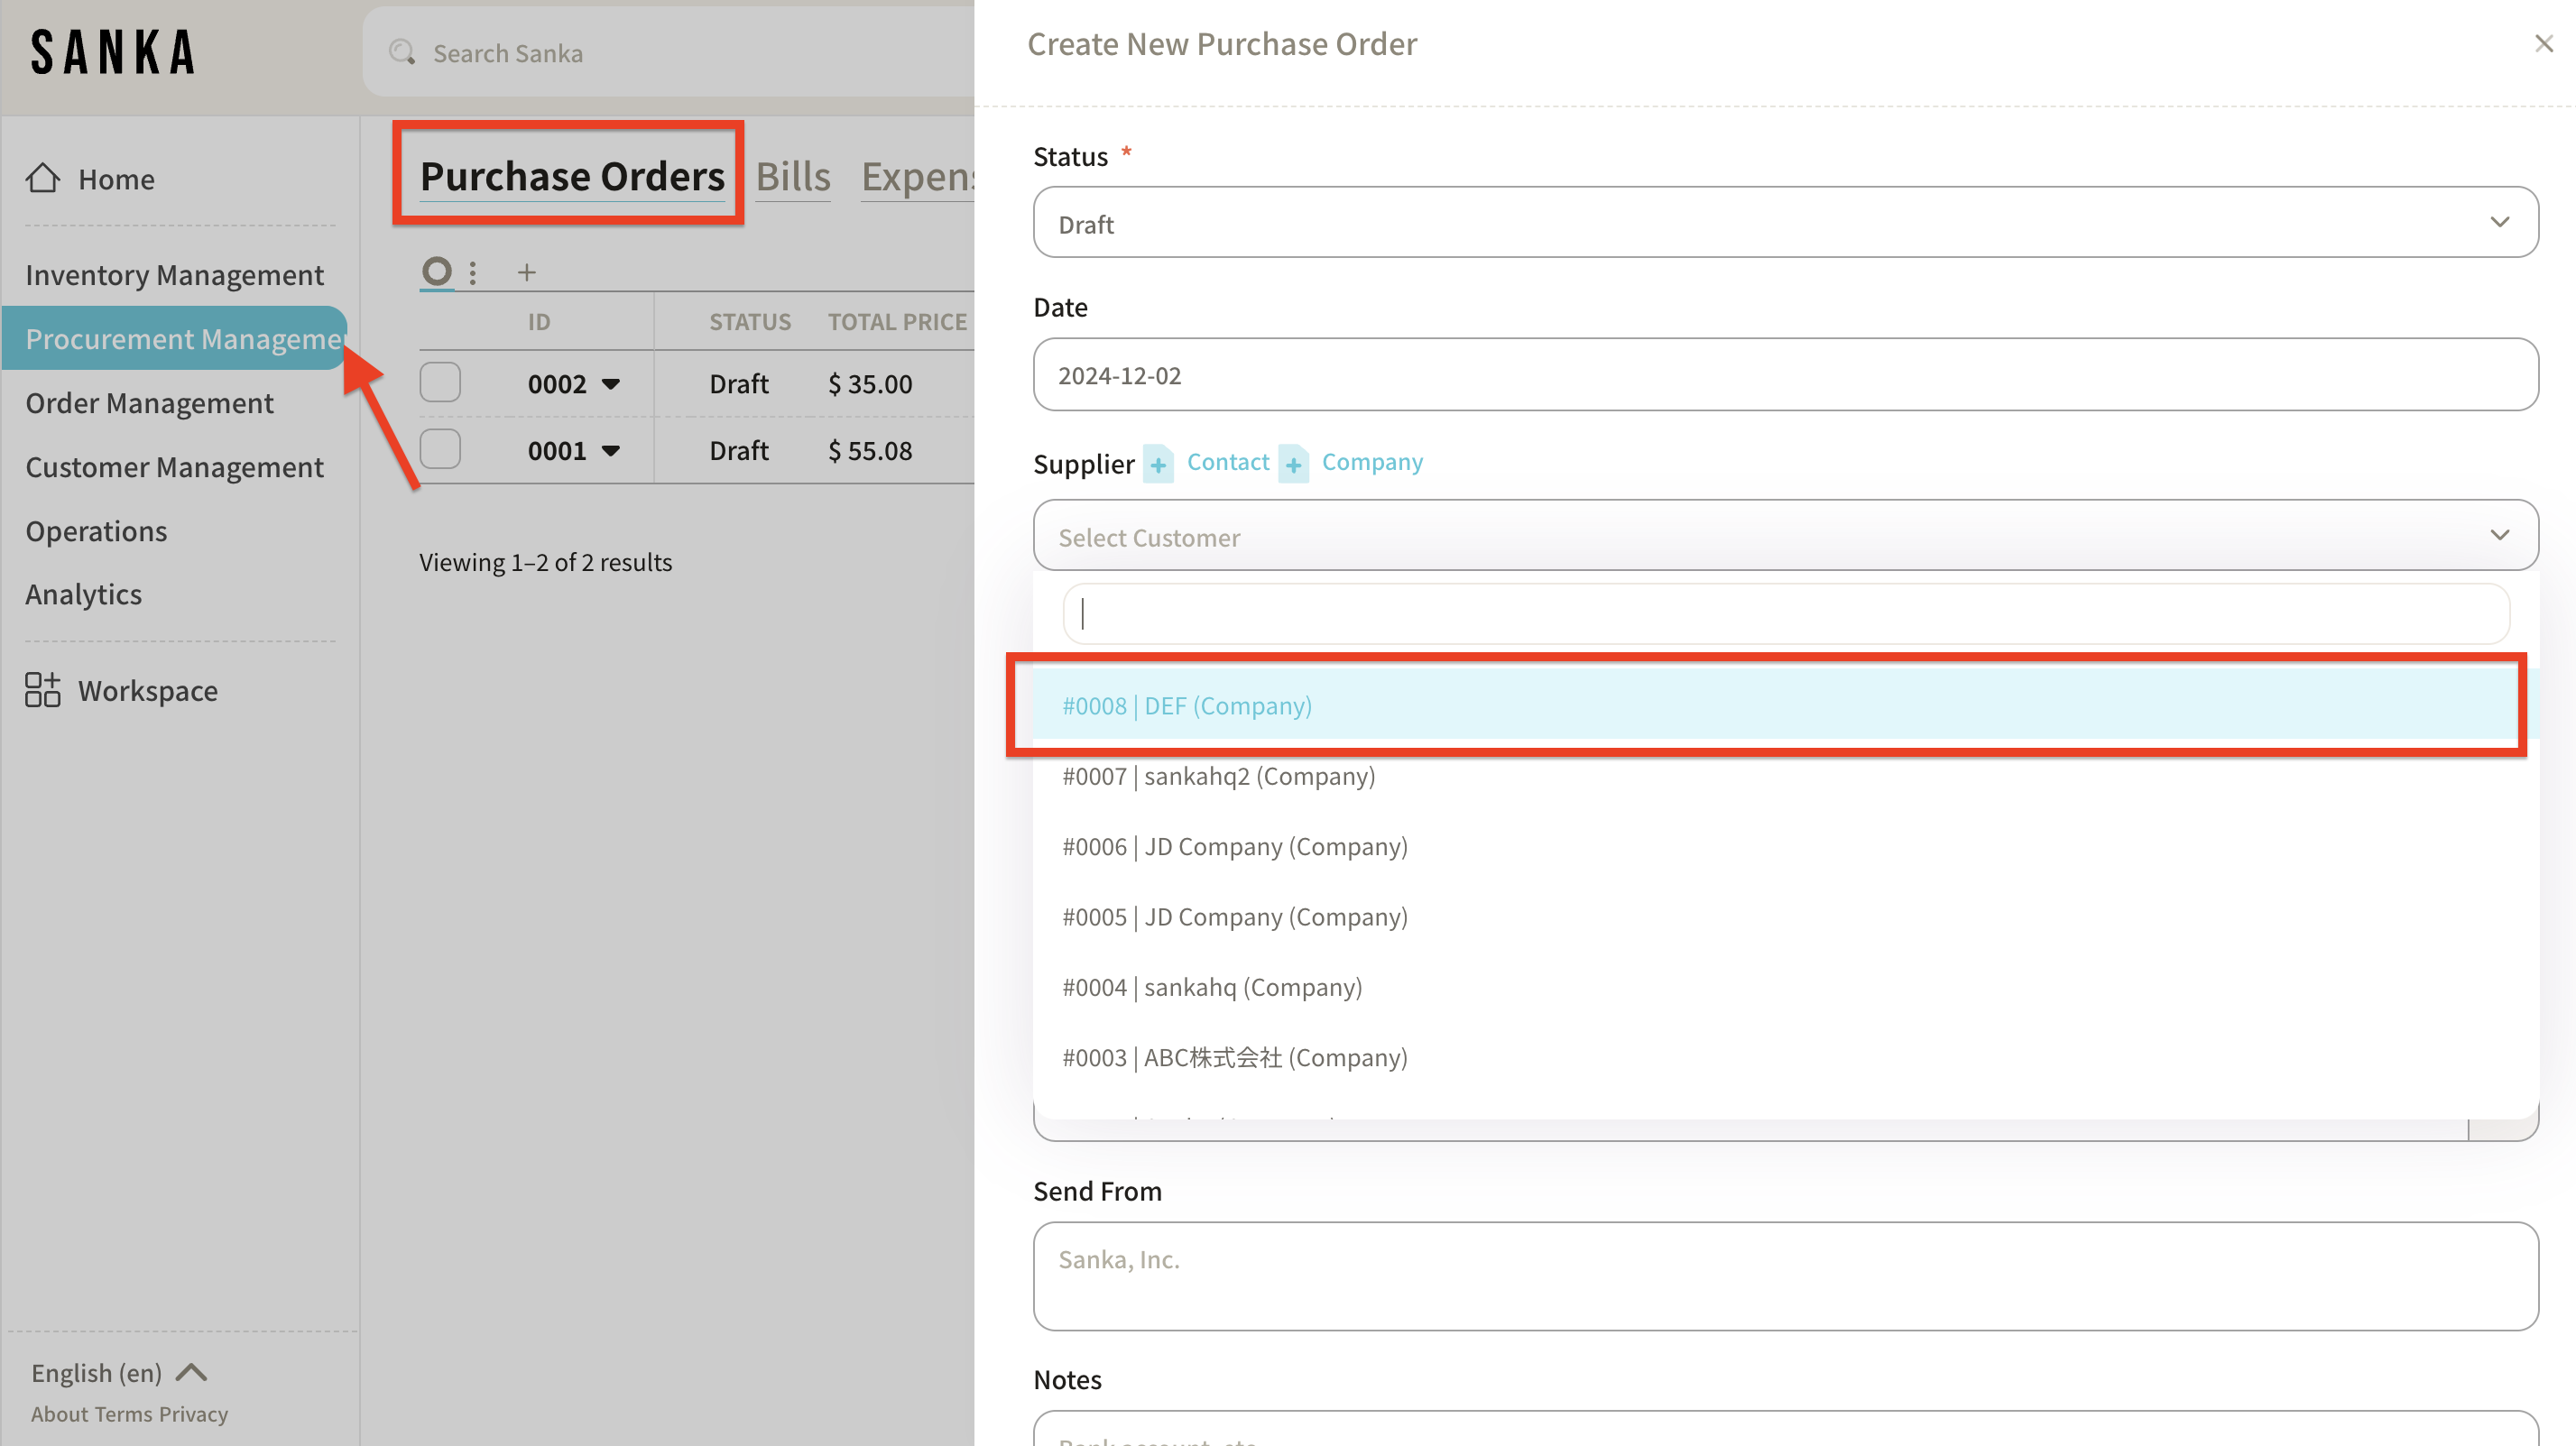The image size is (2576, 1446).
Task: Click the Date field showing 2024-12-02
Action: tap(1785, 375)
